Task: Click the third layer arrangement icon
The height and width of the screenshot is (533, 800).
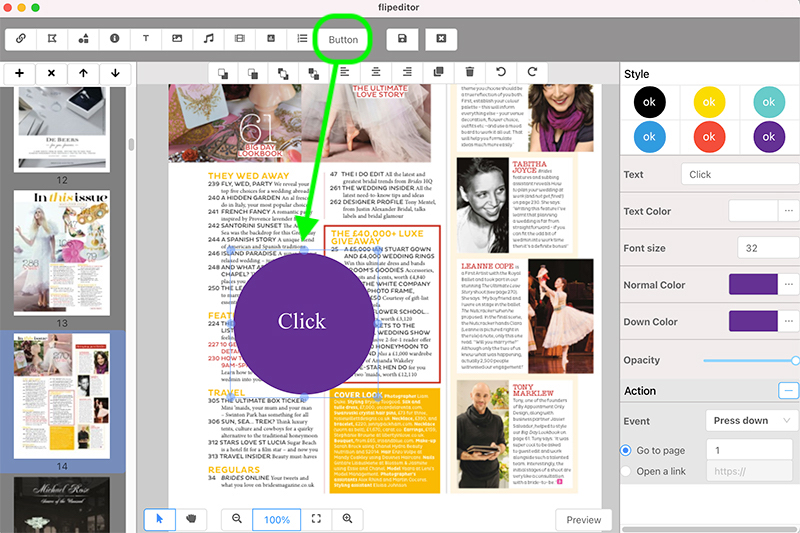Action: (283, 73)
